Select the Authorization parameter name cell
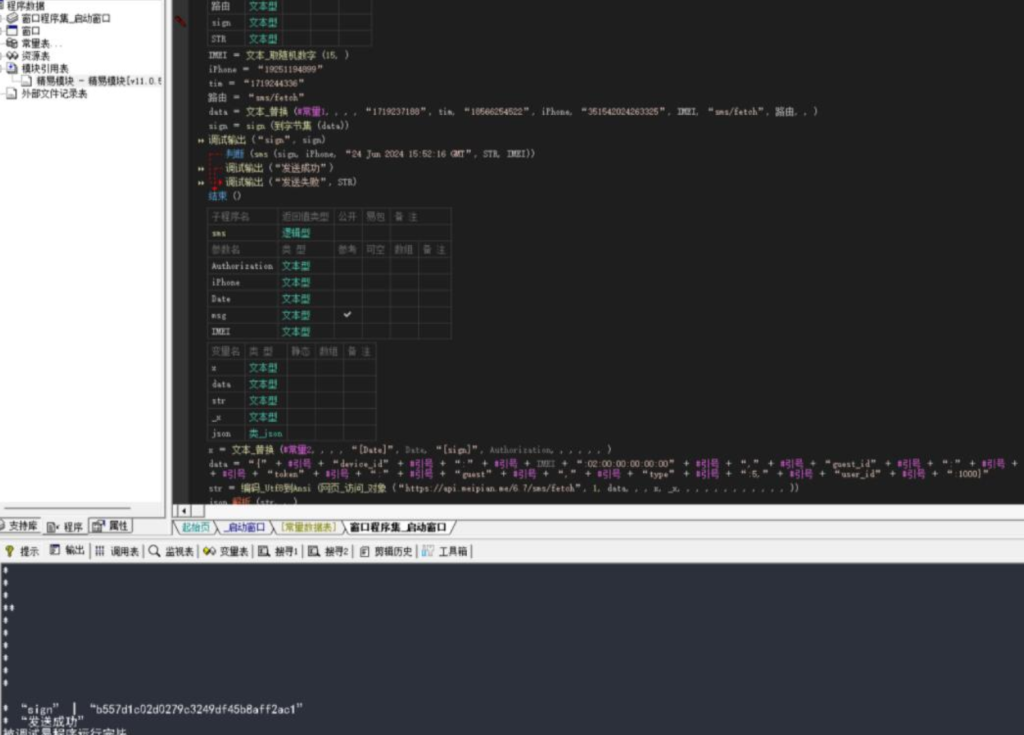Screen dimensions: 1024x735 (x=243, y=266)
